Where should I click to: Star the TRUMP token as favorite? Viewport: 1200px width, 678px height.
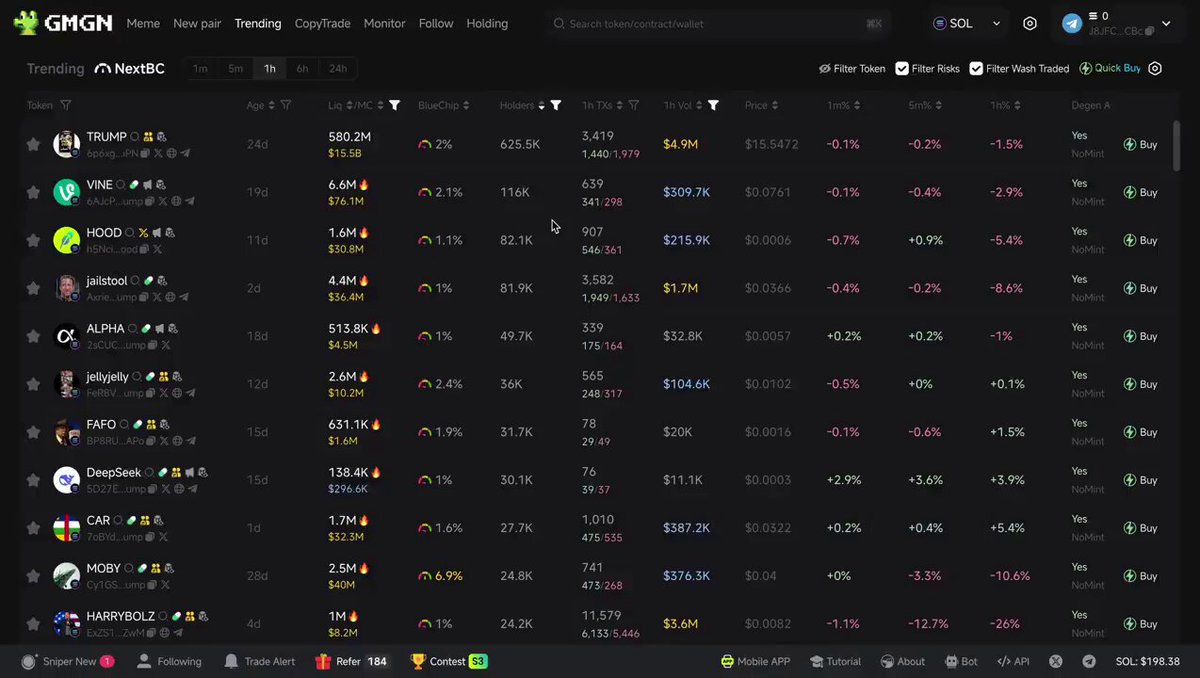coord(33,144)
